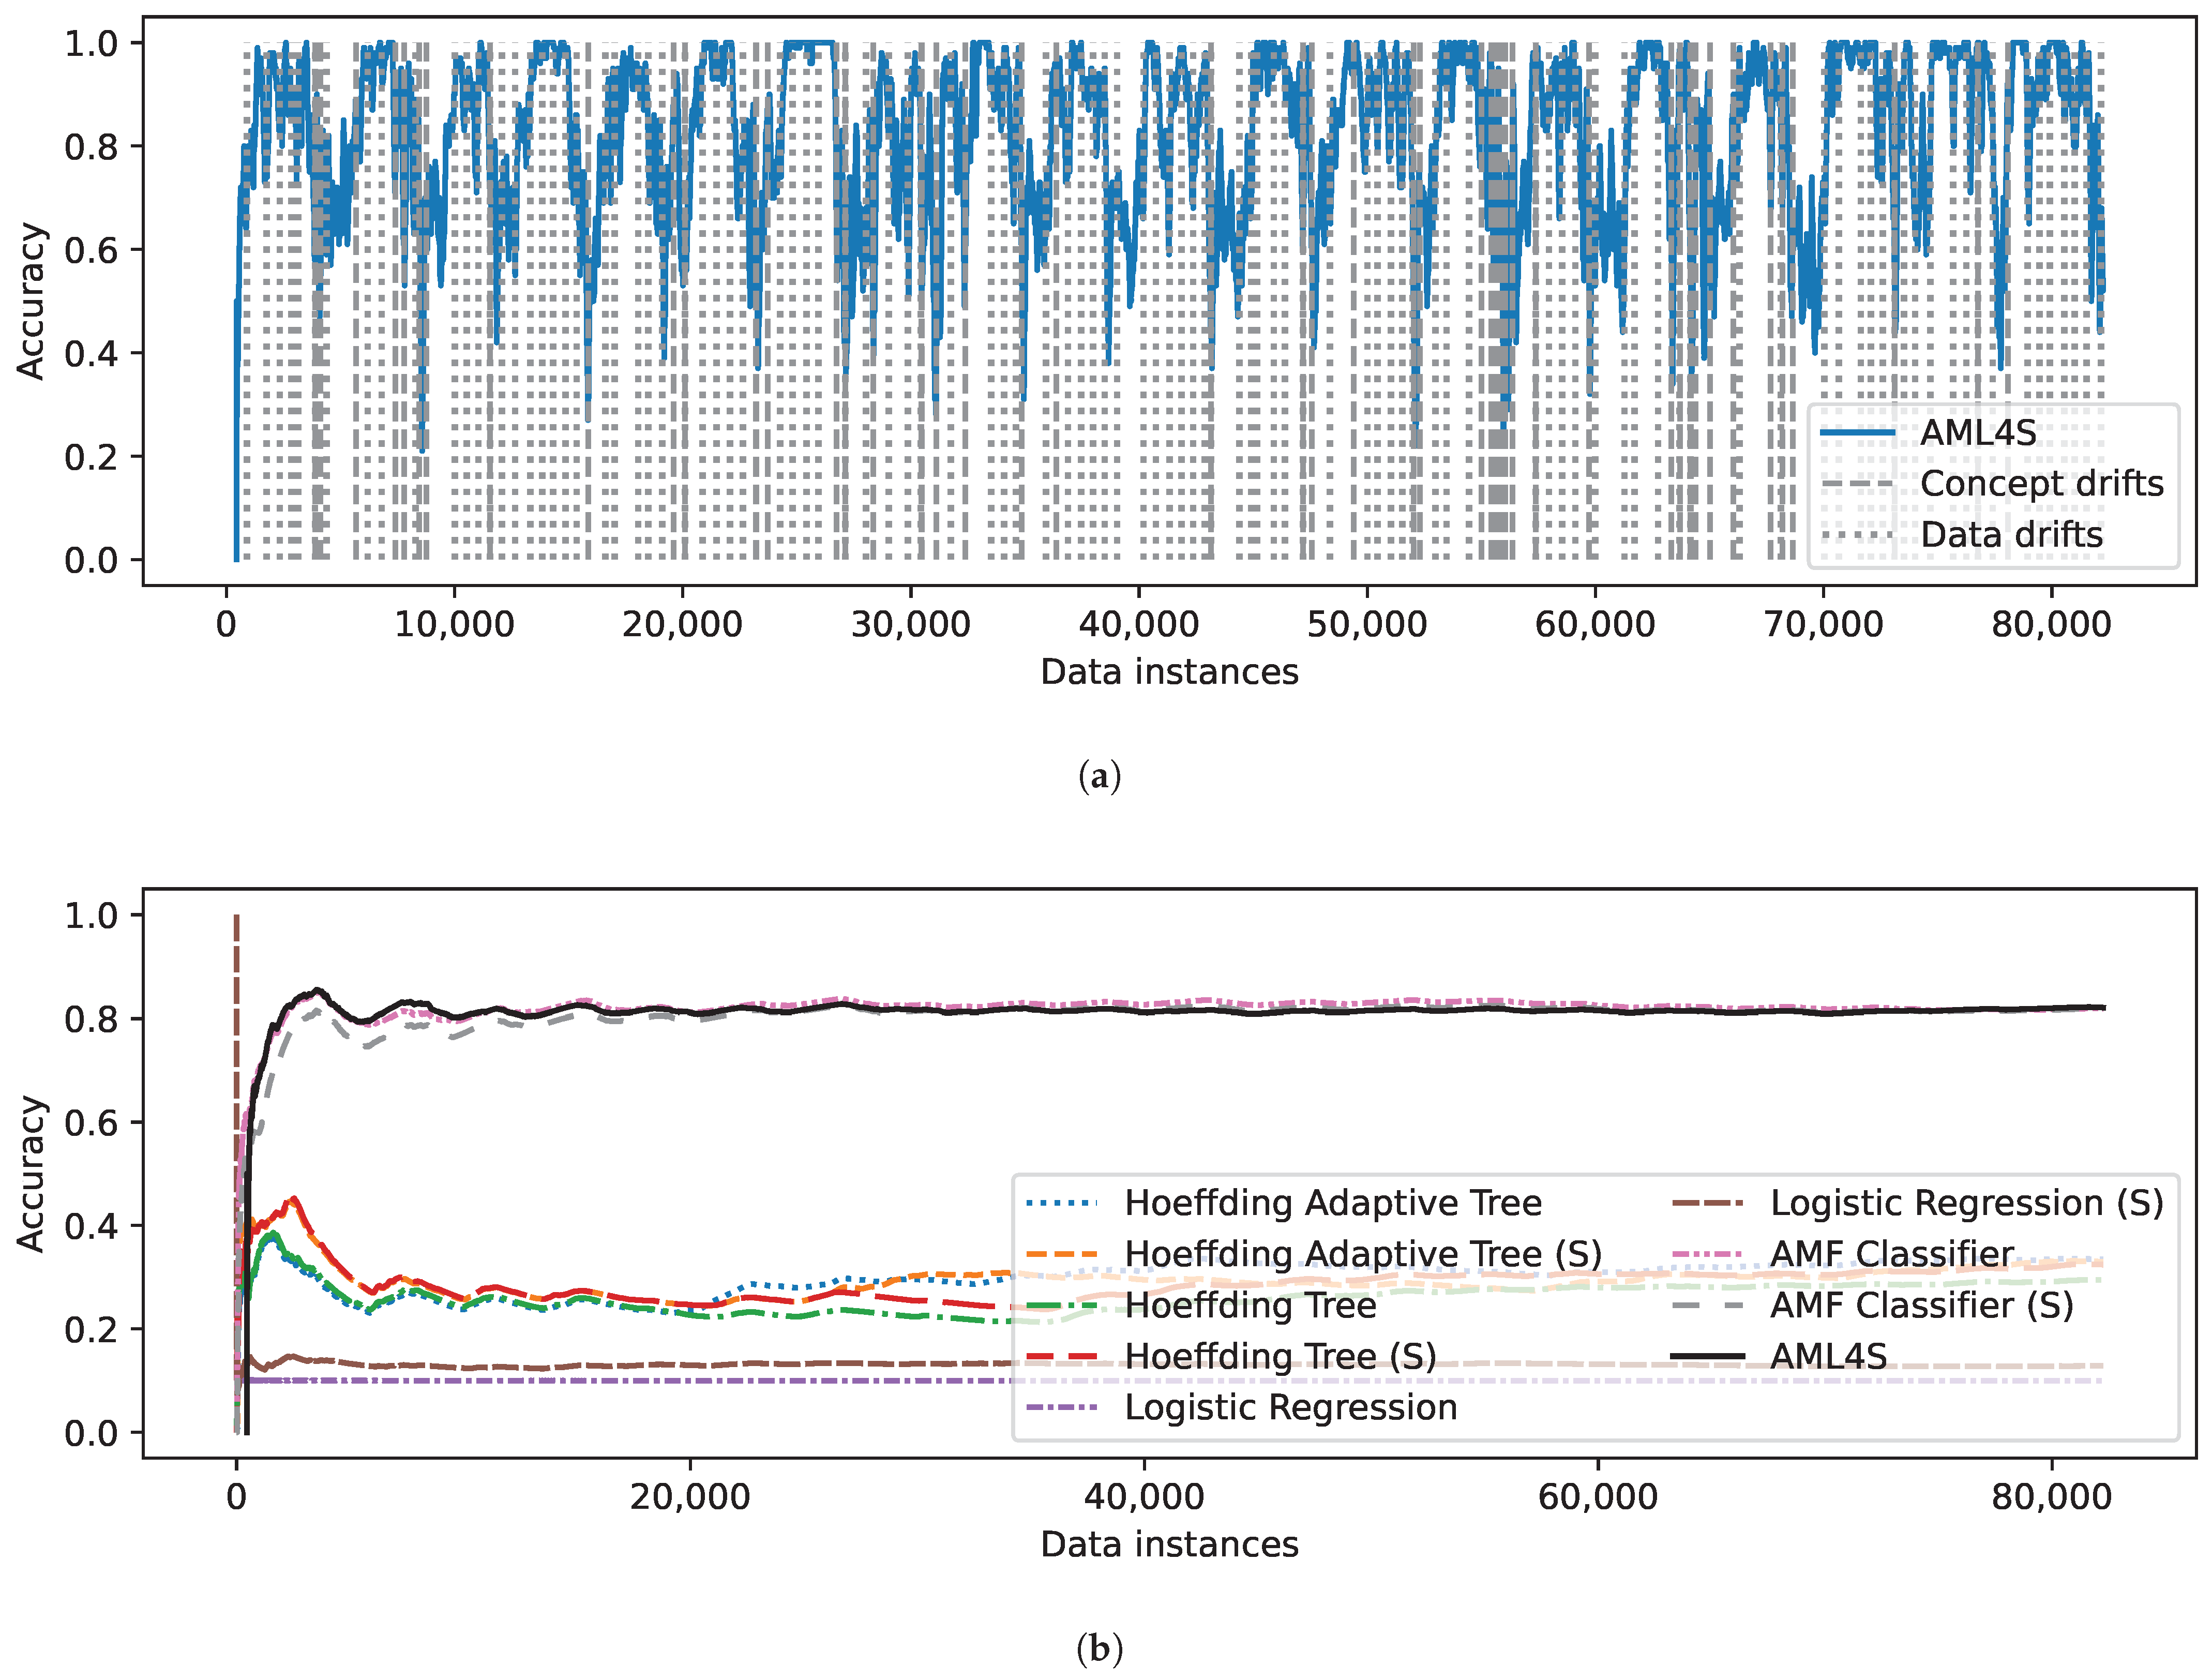Click the Hoeffding Tree (S) legend label
The image size is (2212, 1680).
pos(1280,1356)
